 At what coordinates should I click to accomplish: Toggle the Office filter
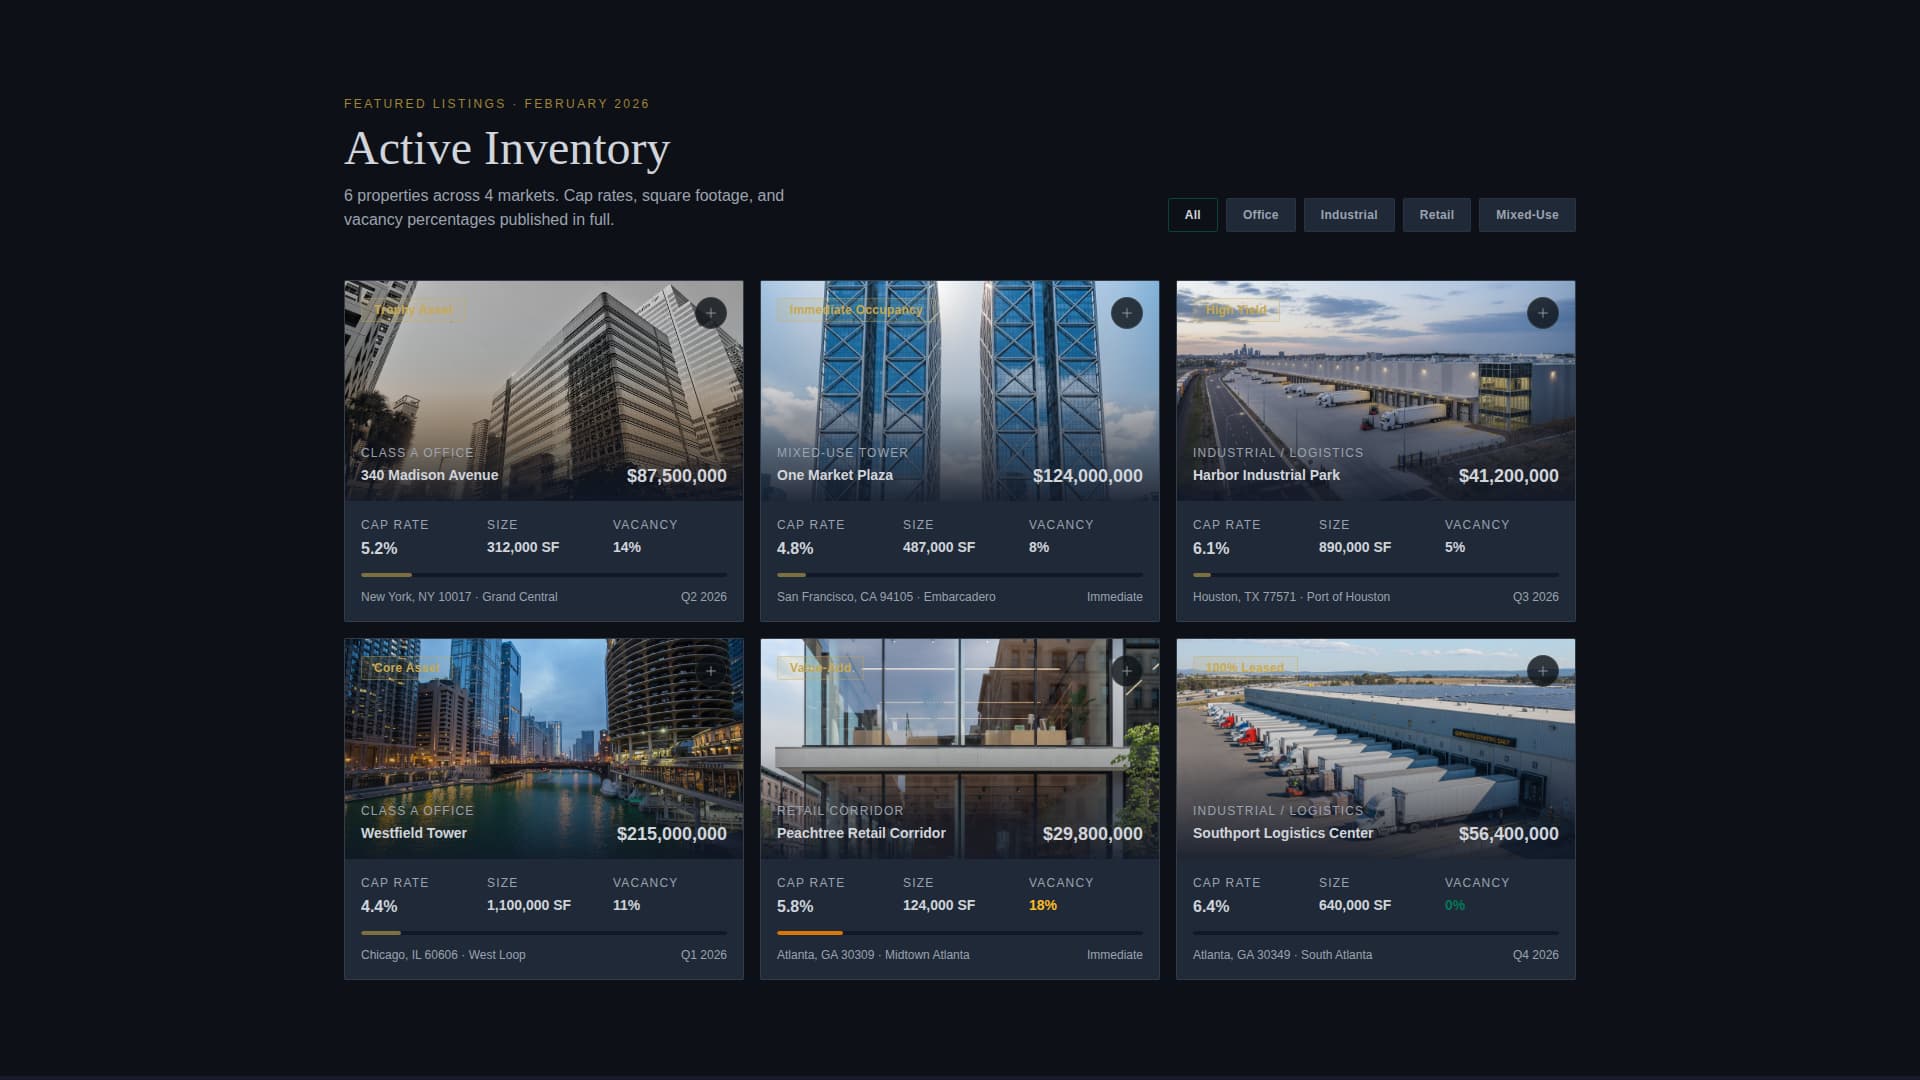pyautogui.click(x=1260, y=215)
